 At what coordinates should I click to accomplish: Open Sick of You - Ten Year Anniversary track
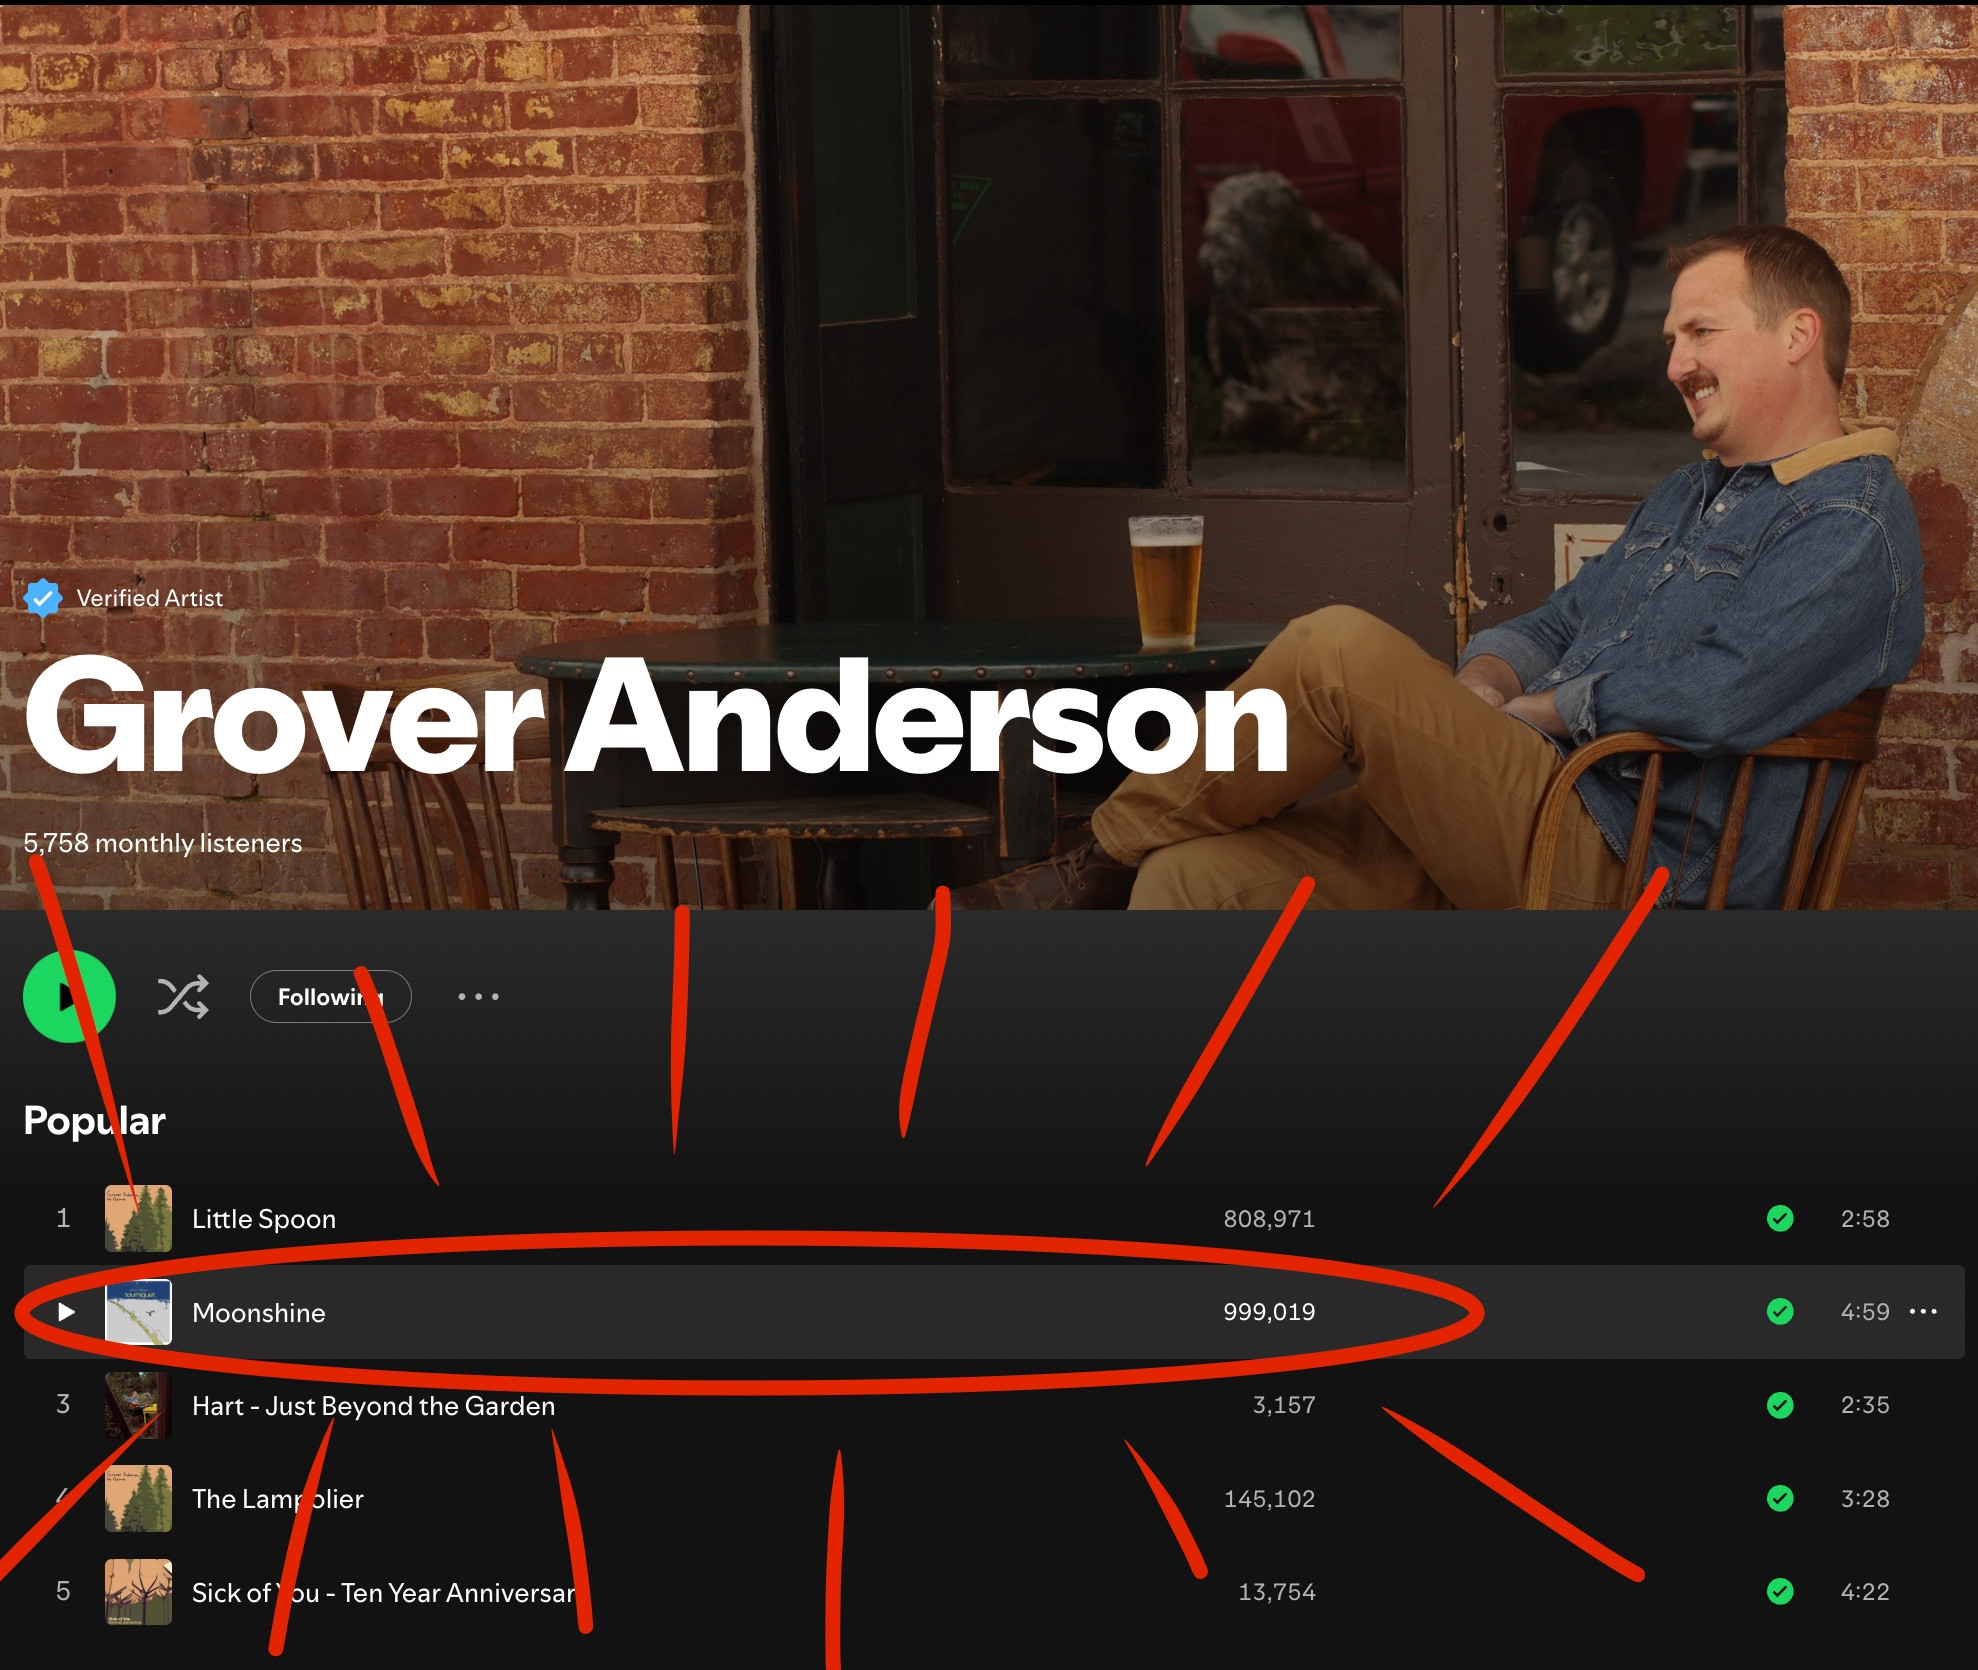click(x=385, y=1592)
